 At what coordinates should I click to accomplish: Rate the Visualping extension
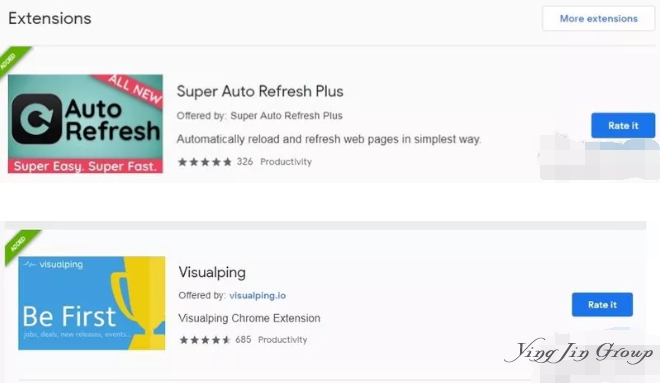[602, 305]
